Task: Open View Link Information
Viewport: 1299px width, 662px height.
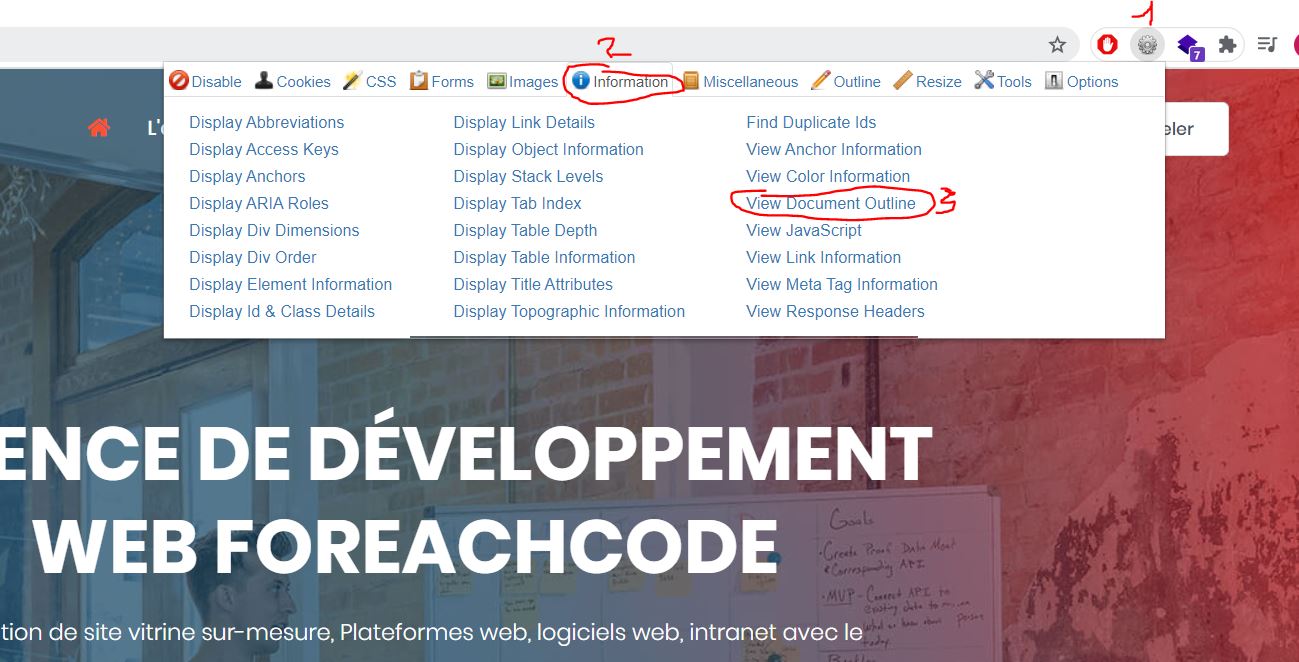Action: click(x=823, y=257)
